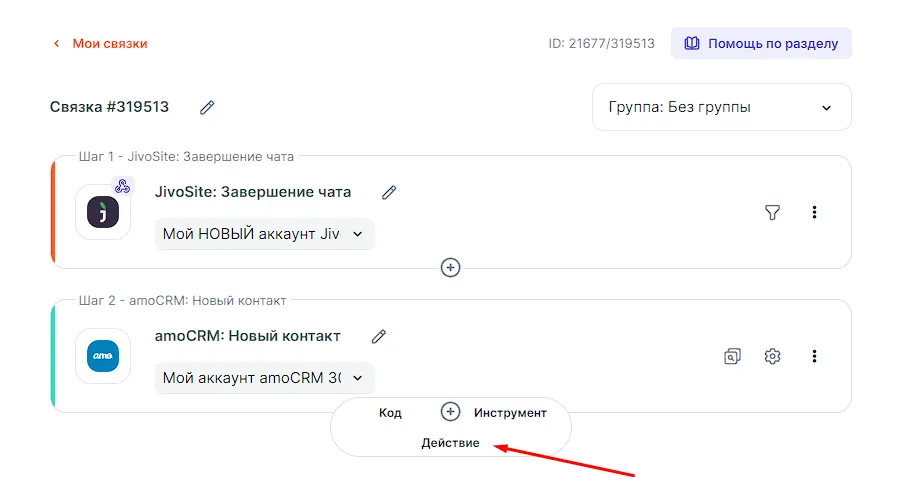Expand the Группа: Без группы dropdown

point(721,107)
